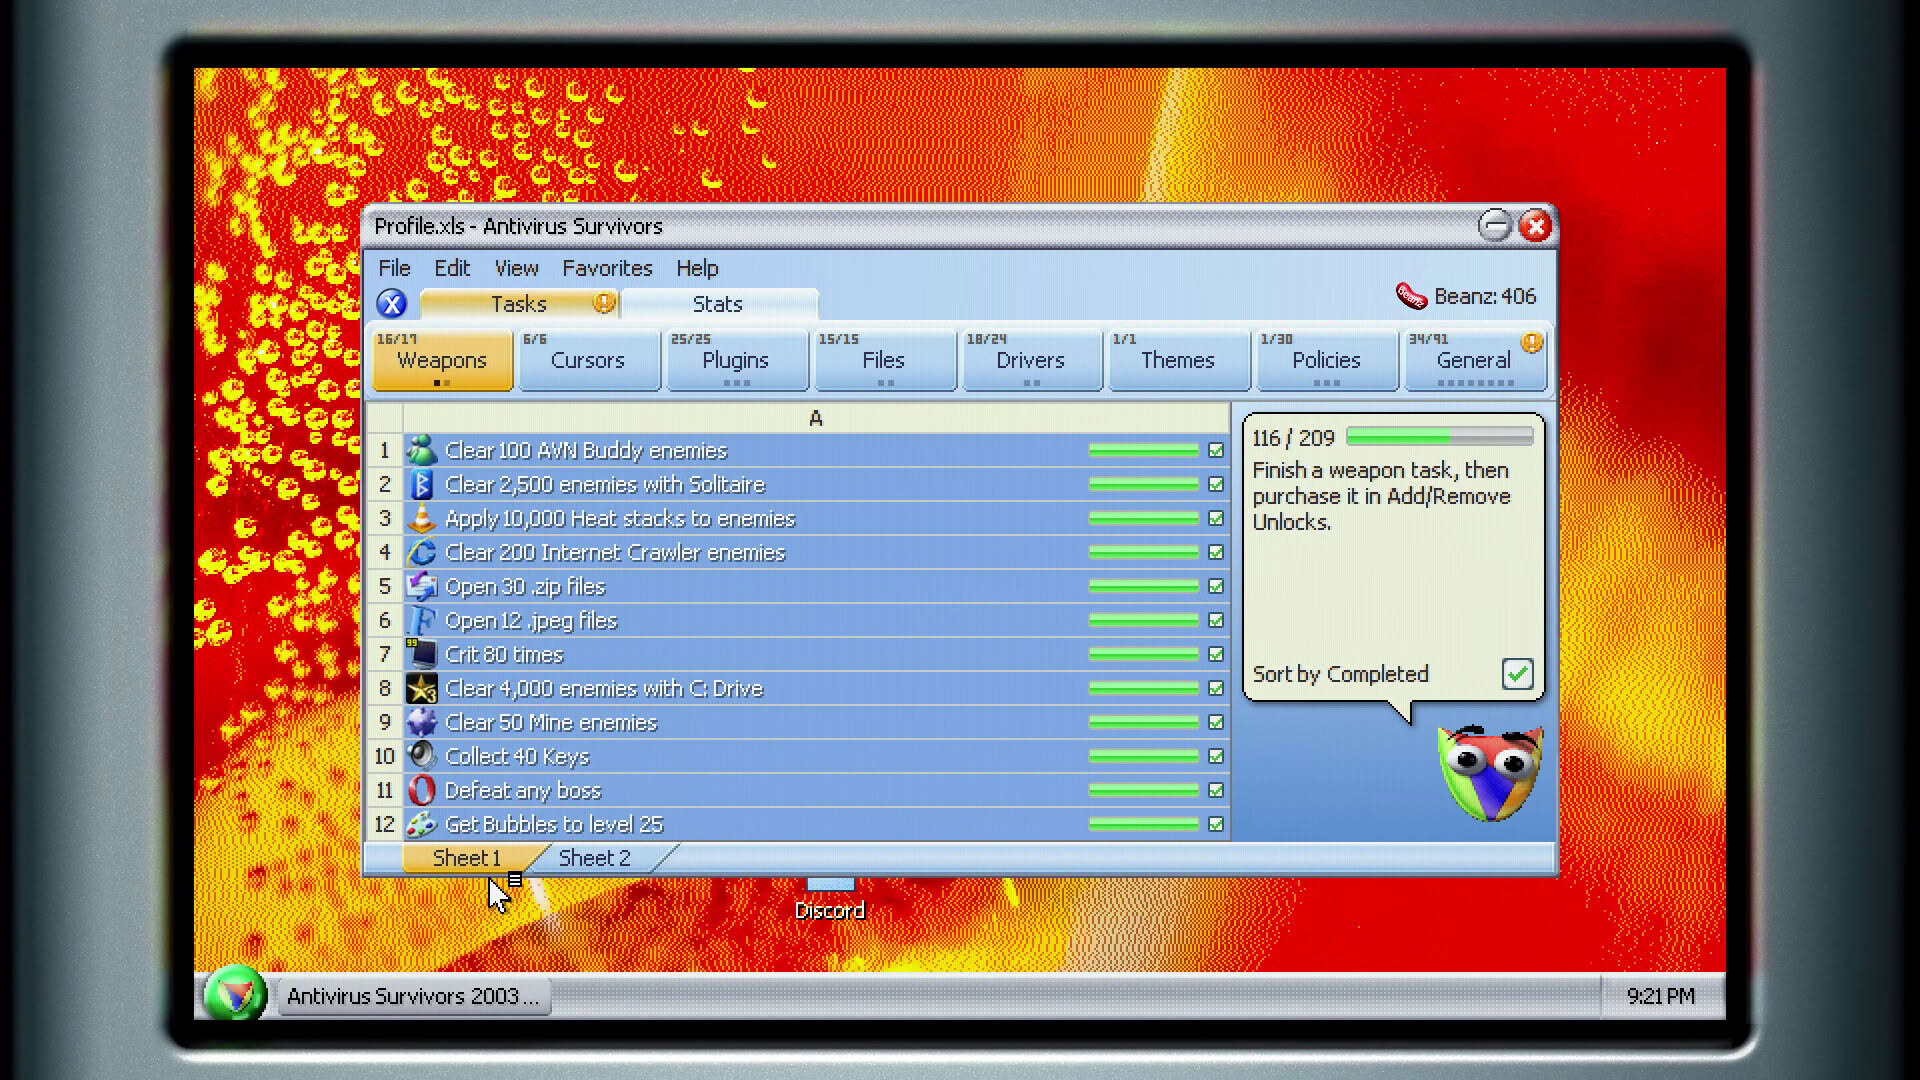Image resolution: width=1920 pixels, height=1080 pixels.
Task: Click the shield mascot character
Action: click(x=1490, y=773)
